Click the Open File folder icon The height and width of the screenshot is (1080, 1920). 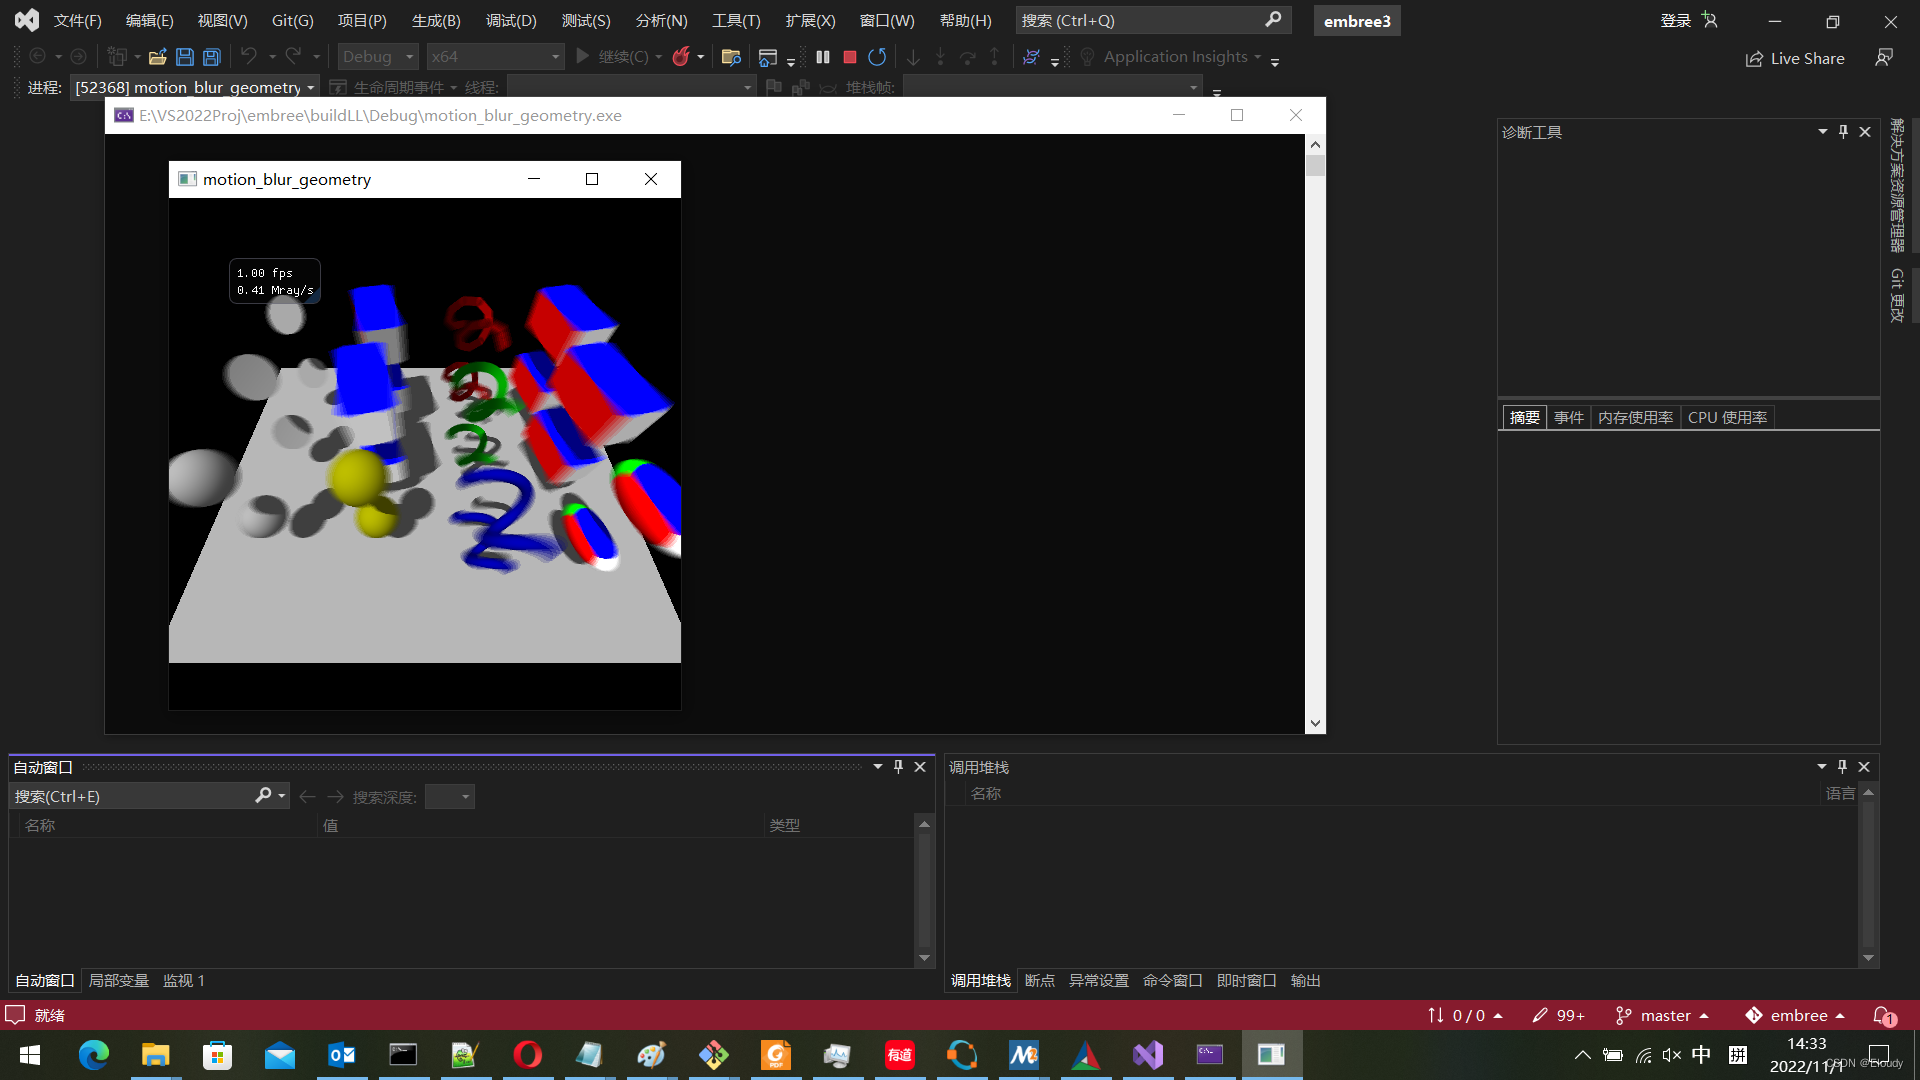[x=157, y=57]
